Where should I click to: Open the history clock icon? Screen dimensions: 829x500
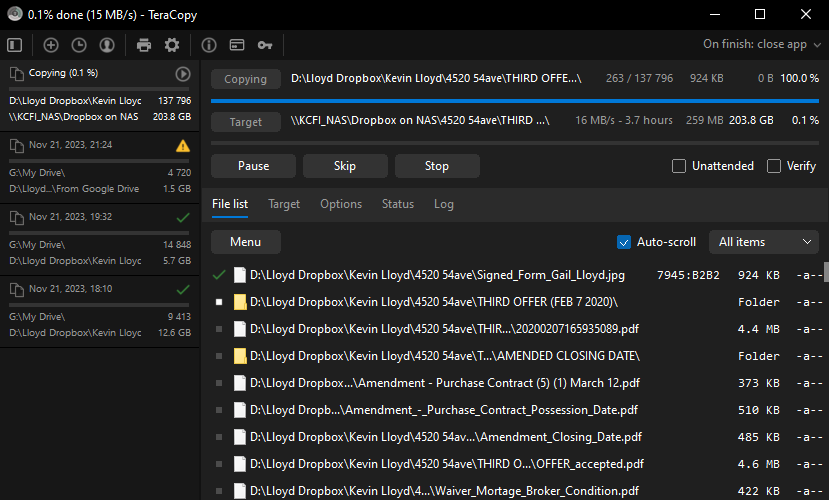(x=79, y=45)
